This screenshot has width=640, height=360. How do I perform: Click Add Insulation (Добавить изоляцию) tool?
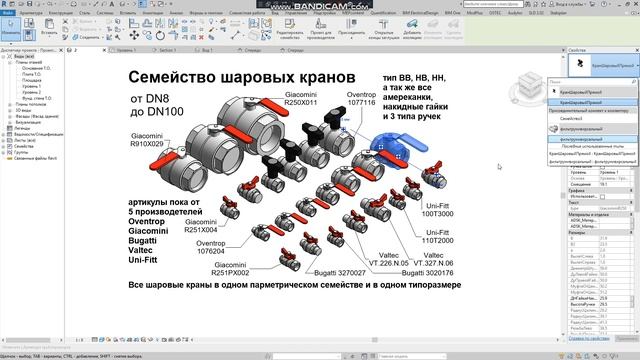(x=412, y=29)
